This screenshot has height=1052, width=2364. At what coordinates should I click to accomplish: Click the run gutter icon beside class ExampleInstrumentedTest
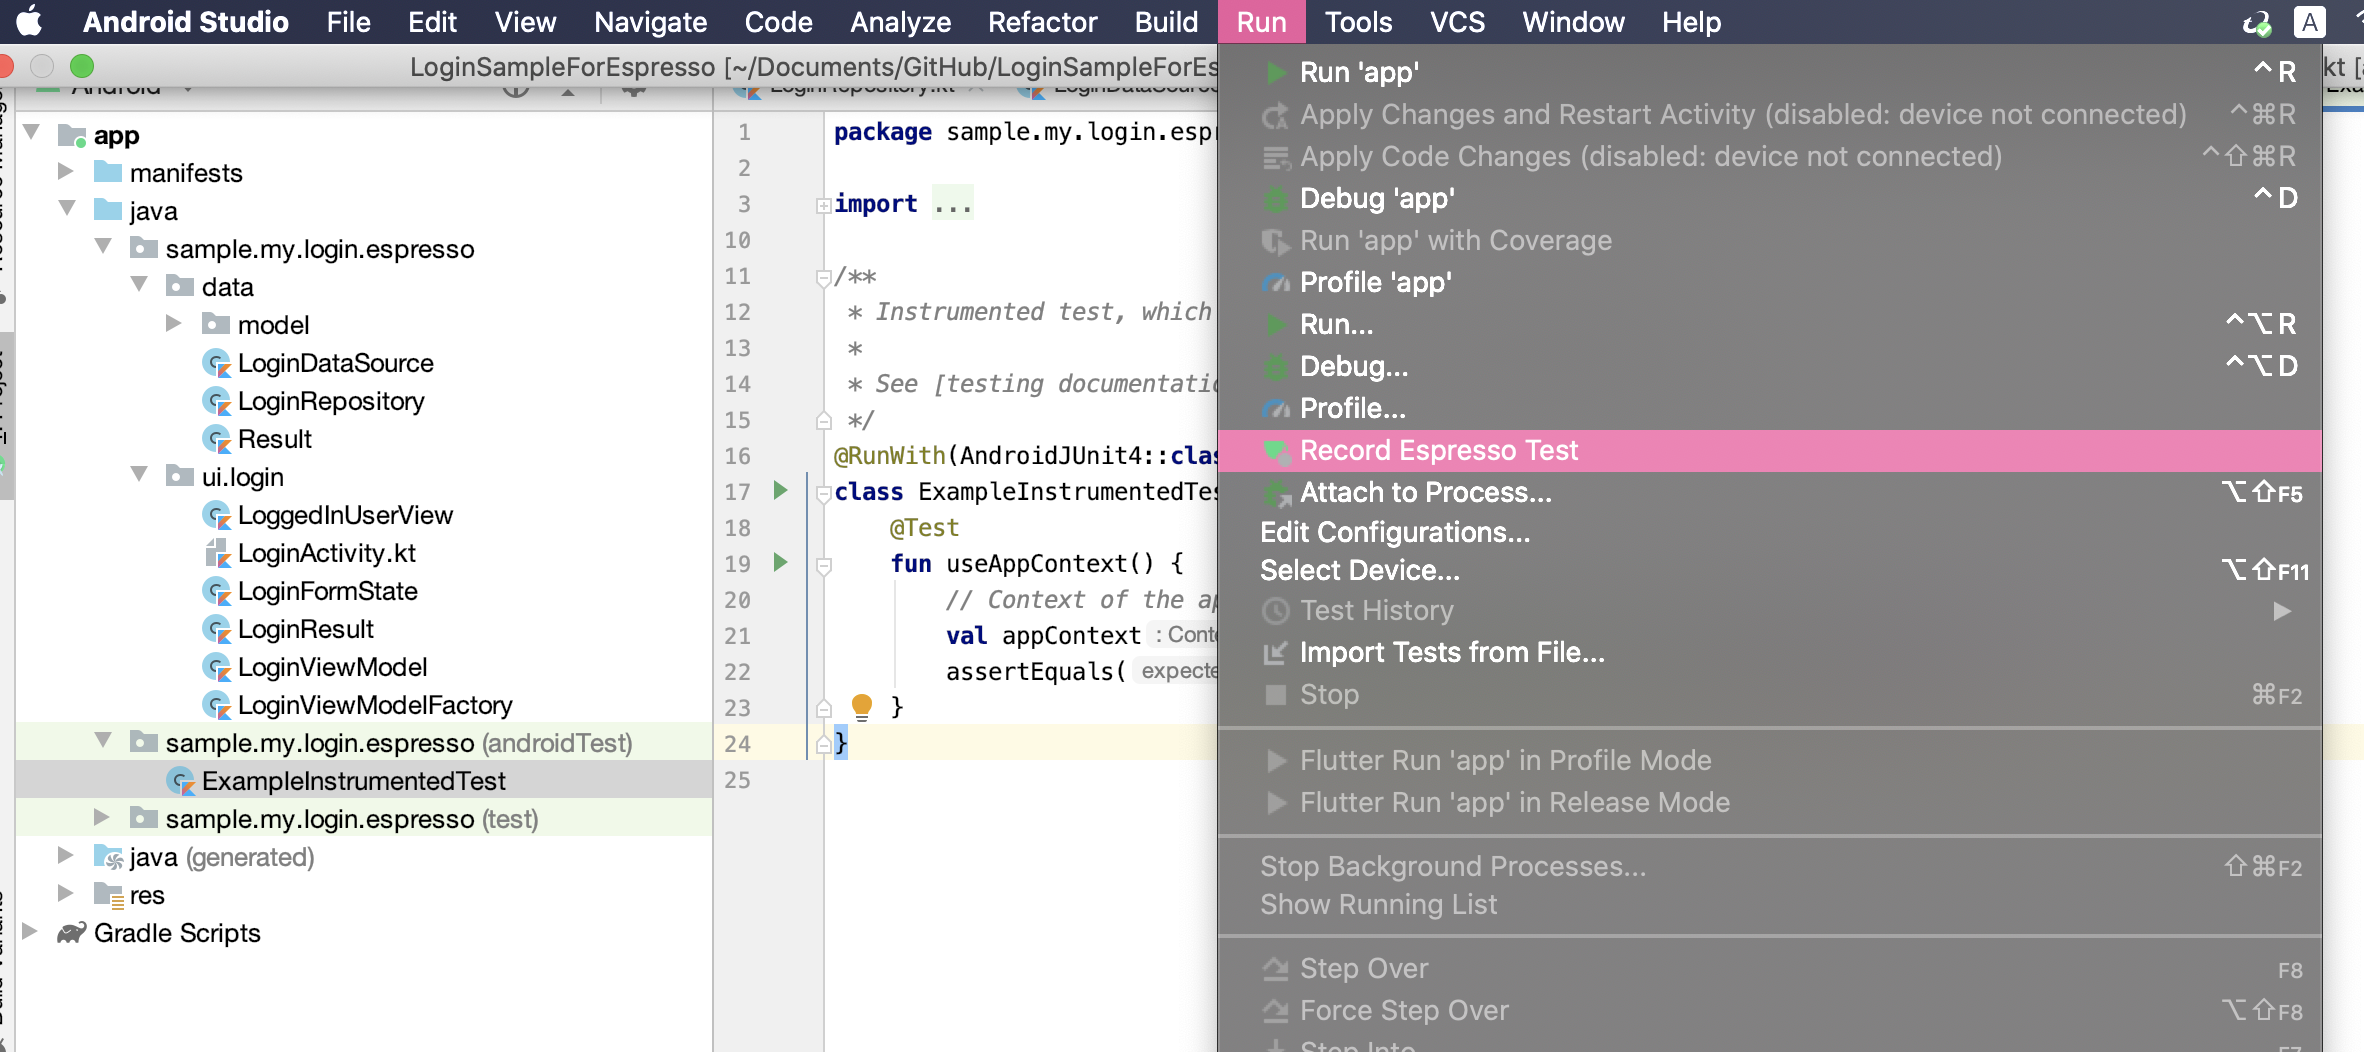point(781,490)
